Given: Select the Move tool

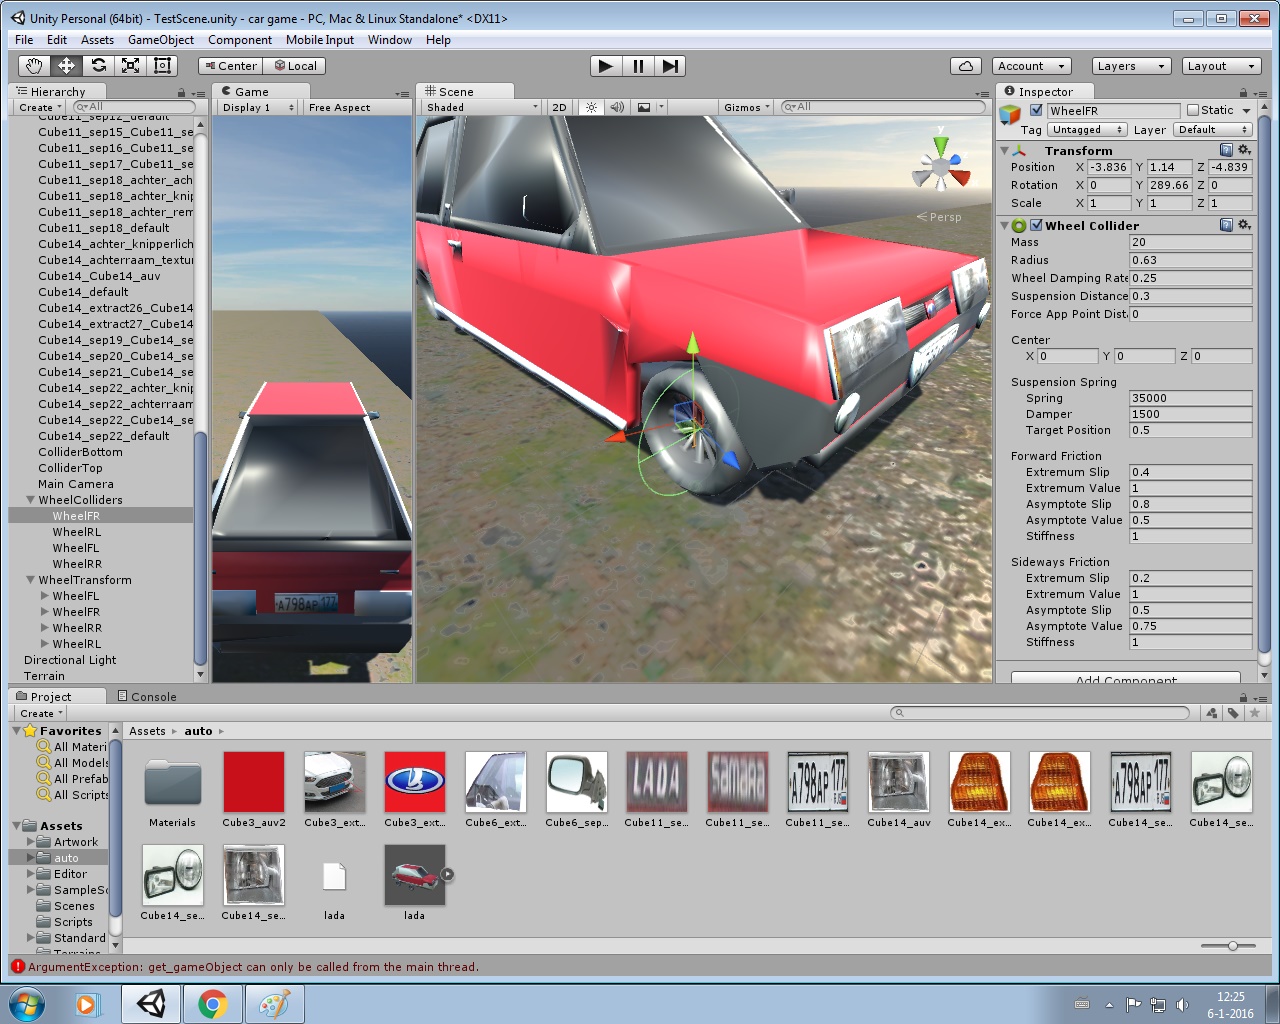Looking at the screenshot, I should click(x=66, y=66).
